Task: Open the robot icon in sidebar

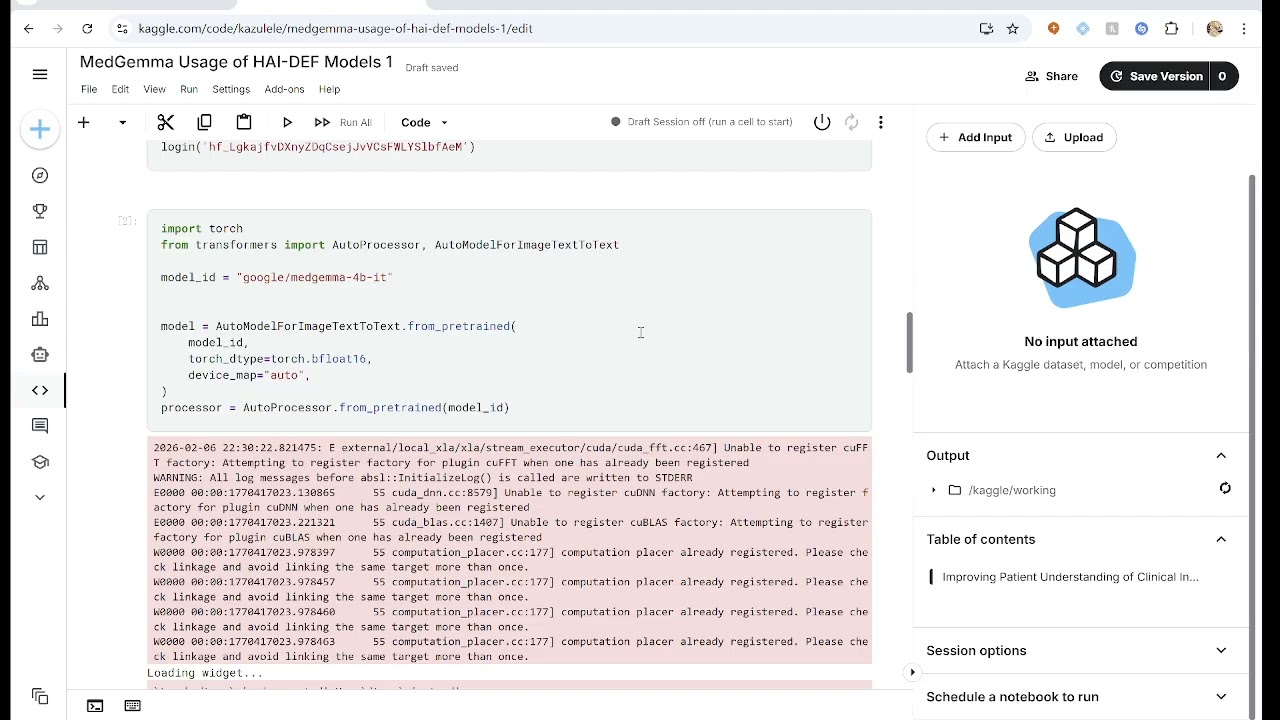Action: coord(40,354)
